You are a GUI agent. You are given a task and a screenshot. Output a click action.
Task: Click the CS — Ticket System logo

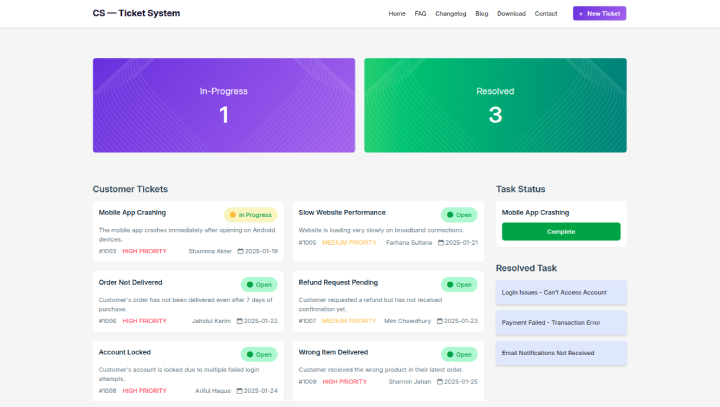click(136, 14)
